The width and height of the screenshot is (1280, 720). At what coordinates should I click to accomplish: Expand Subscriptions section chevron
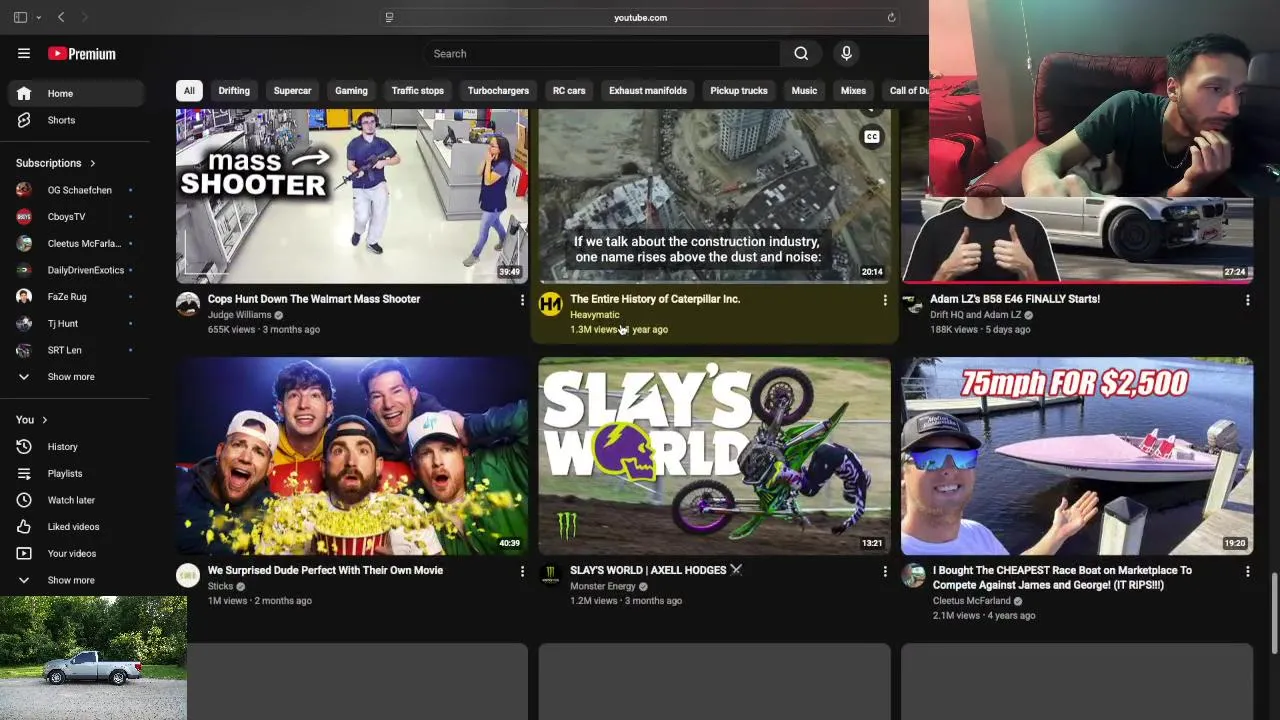(x=93, y=163)
